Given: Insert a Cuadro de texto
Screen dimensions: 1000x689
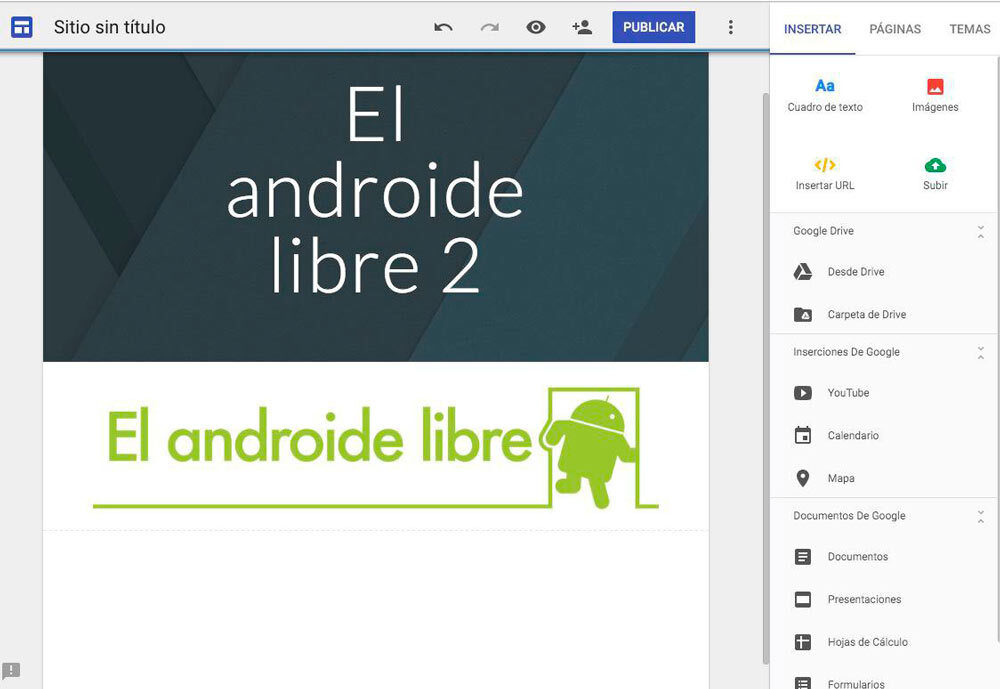Looking at the screenshot, I should (x=825, y=95).
